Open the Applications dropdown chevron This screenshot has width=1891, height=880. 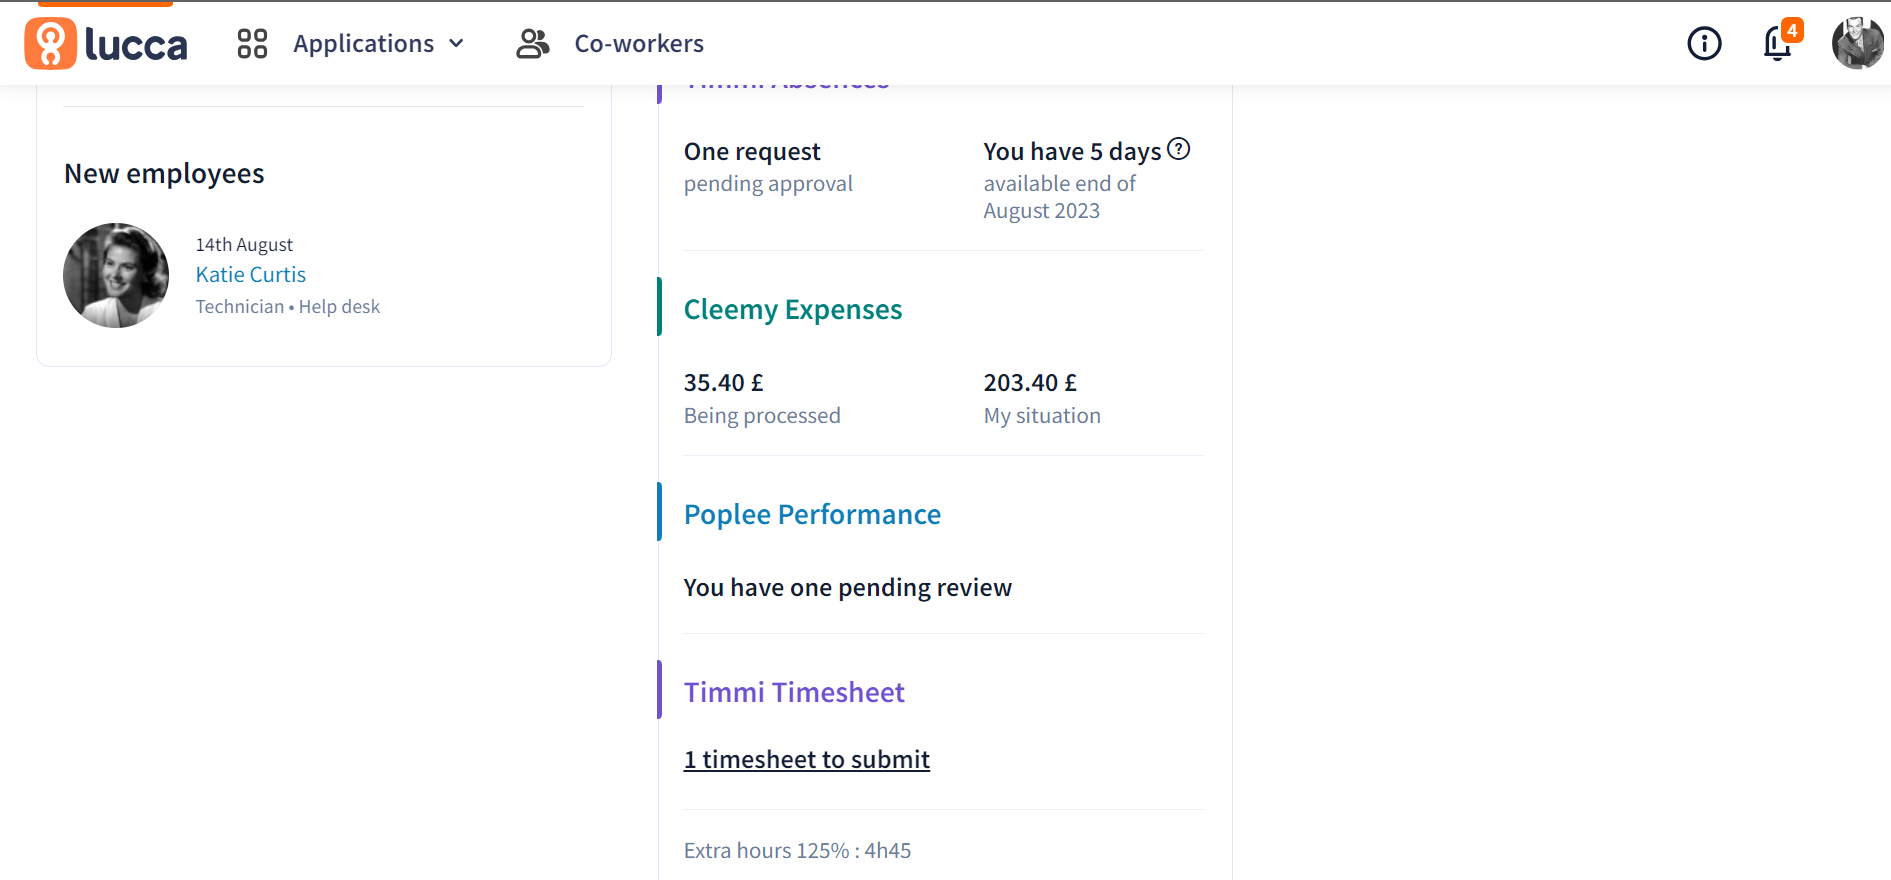457,44
